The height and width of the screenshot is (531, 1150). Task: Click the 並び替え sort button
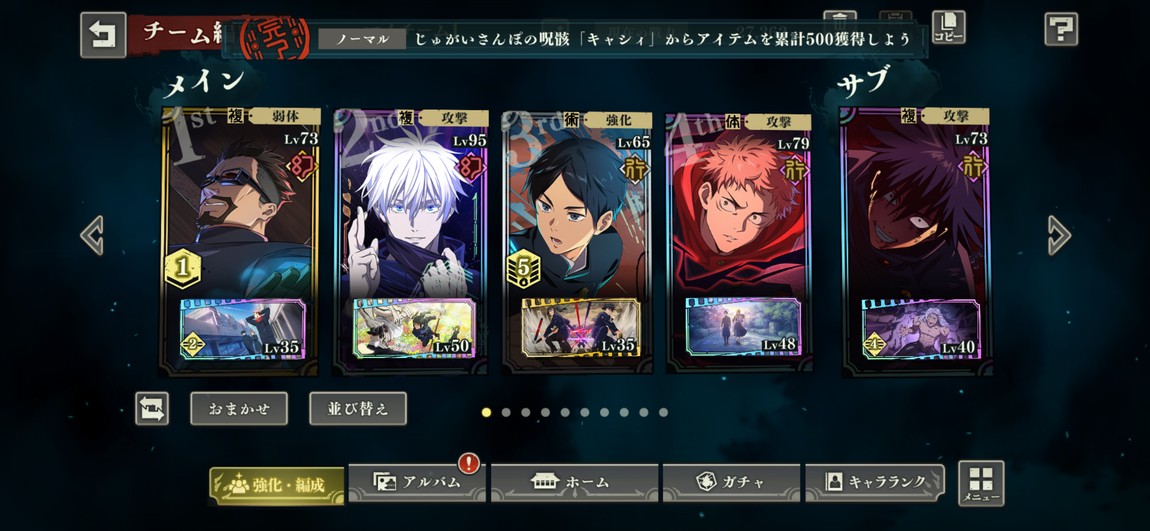point(358,409)
